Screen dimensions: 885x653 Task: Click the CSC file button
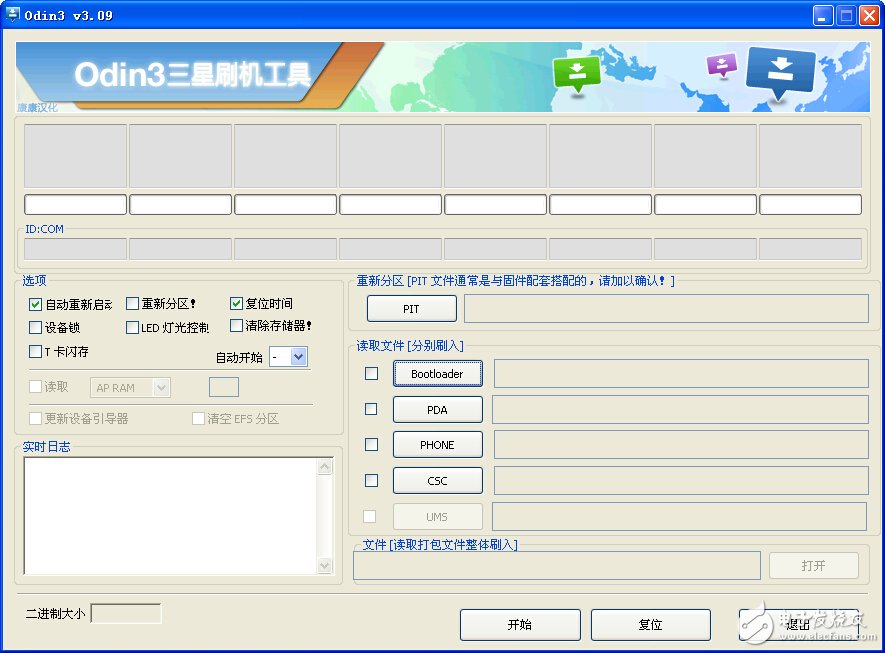pos(437,480)
